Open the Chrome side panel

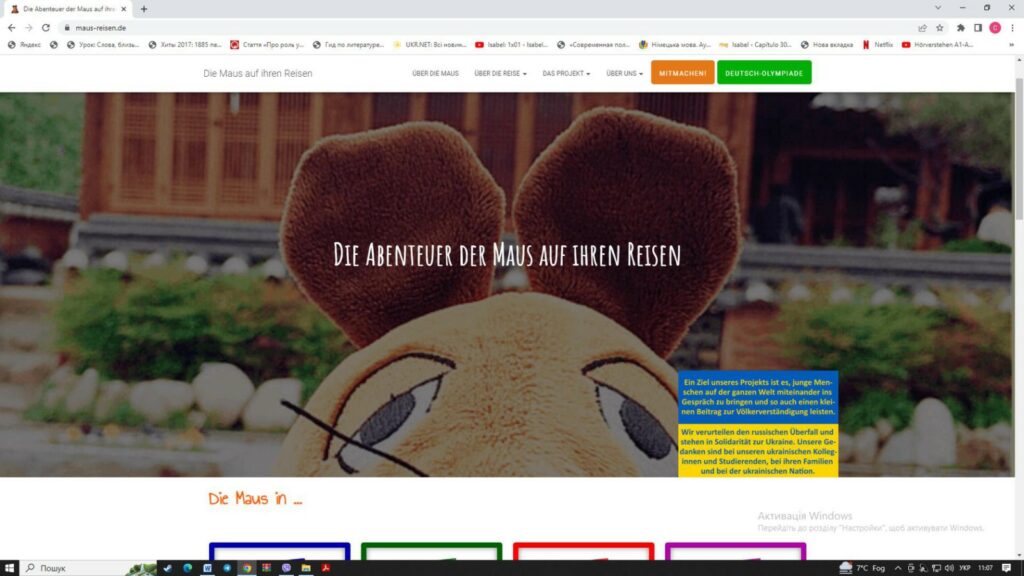click(978, 28)
